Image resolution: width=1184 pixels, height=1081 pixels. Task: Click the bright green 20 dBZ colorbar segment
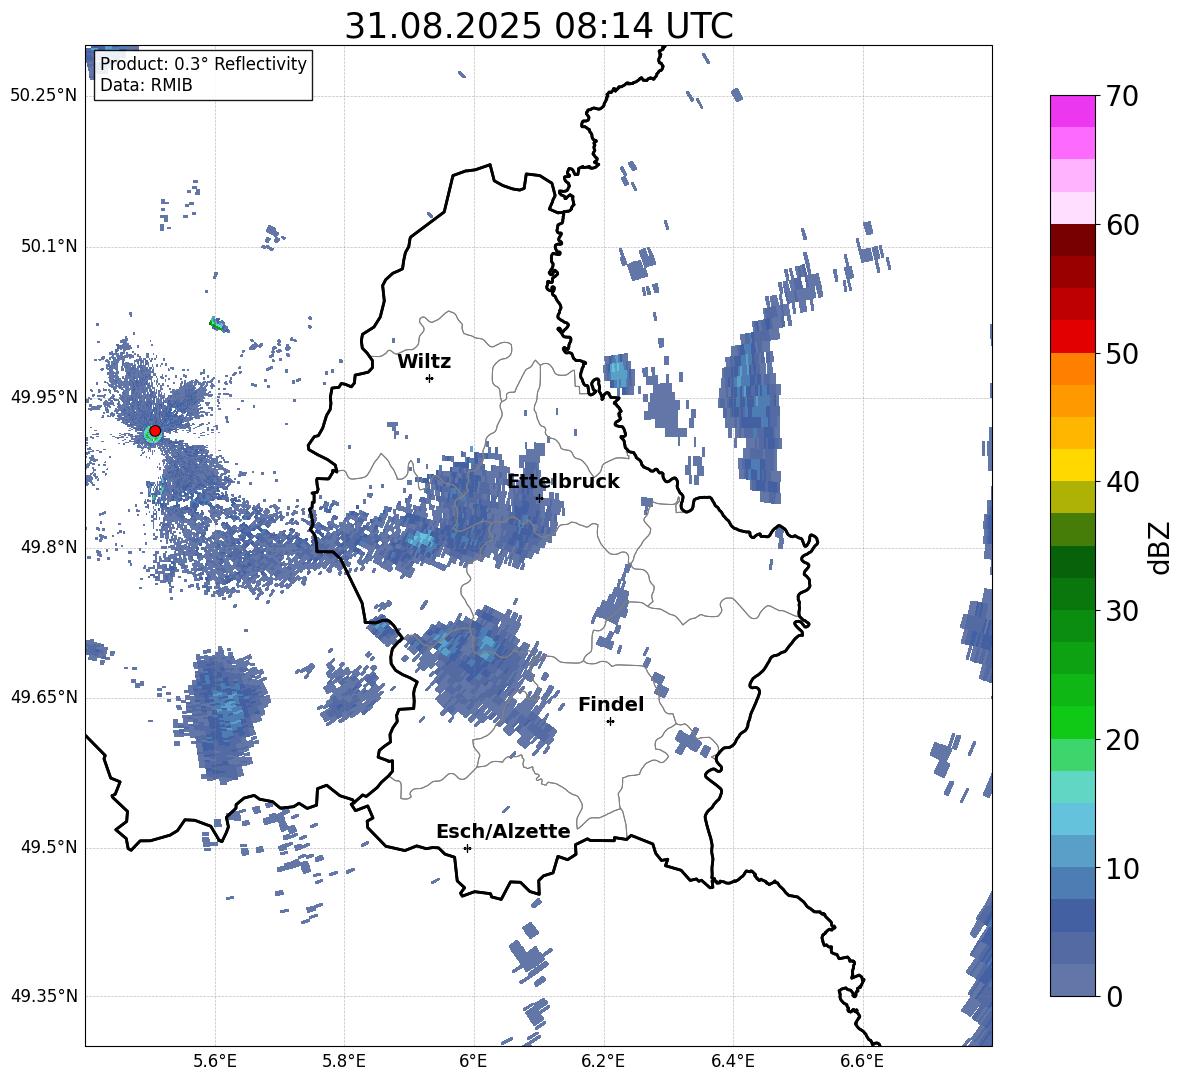1072,722
